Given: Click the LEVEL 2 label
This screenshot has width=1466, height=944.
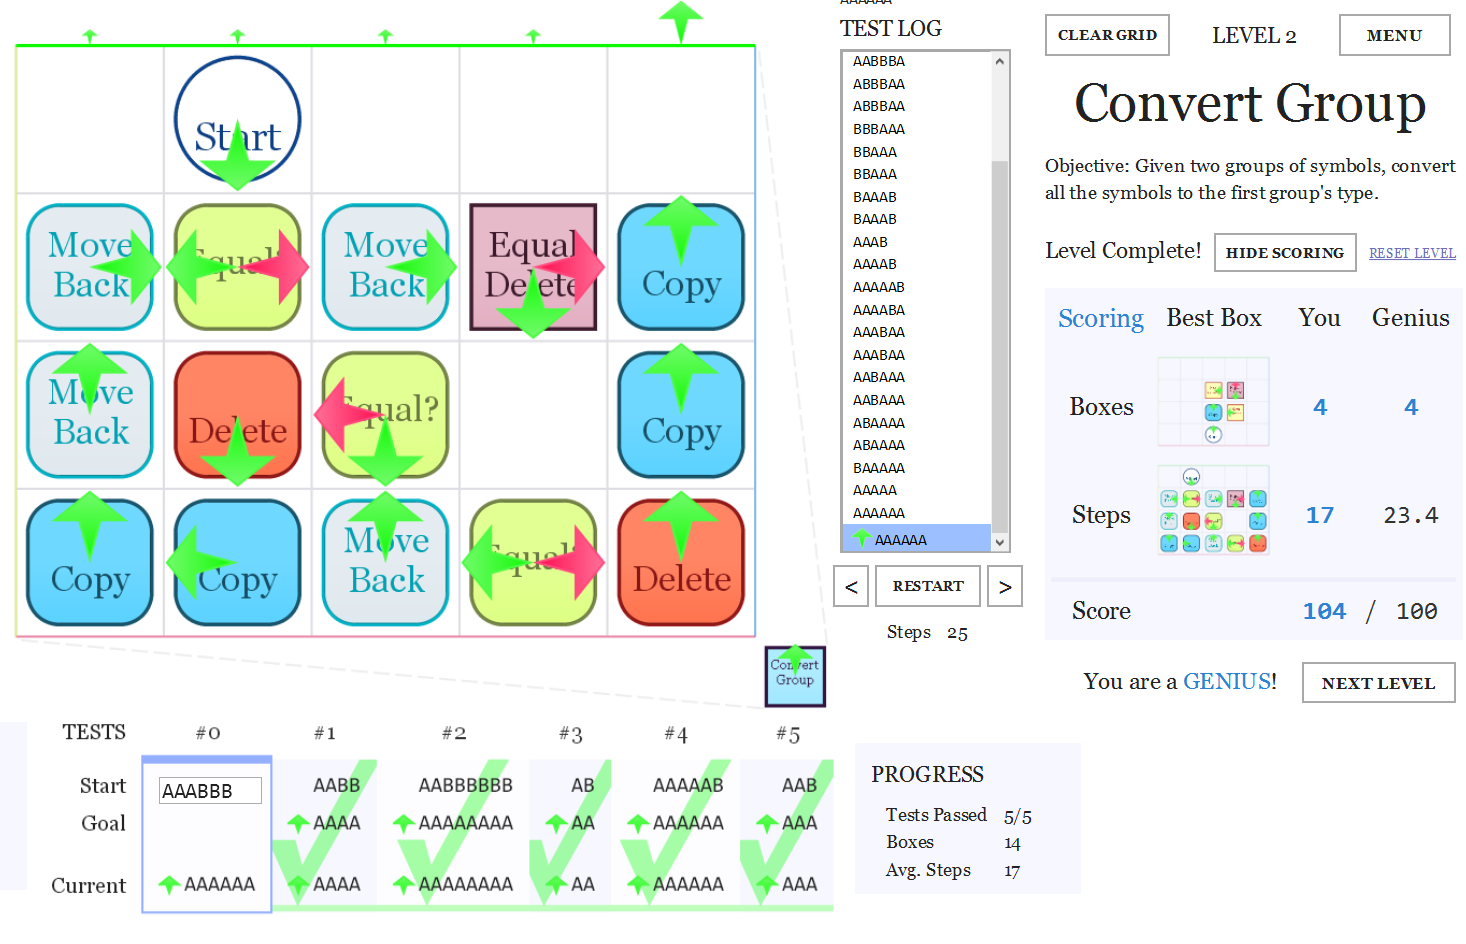Looking at the screenshot, I should coord(1254,36).
